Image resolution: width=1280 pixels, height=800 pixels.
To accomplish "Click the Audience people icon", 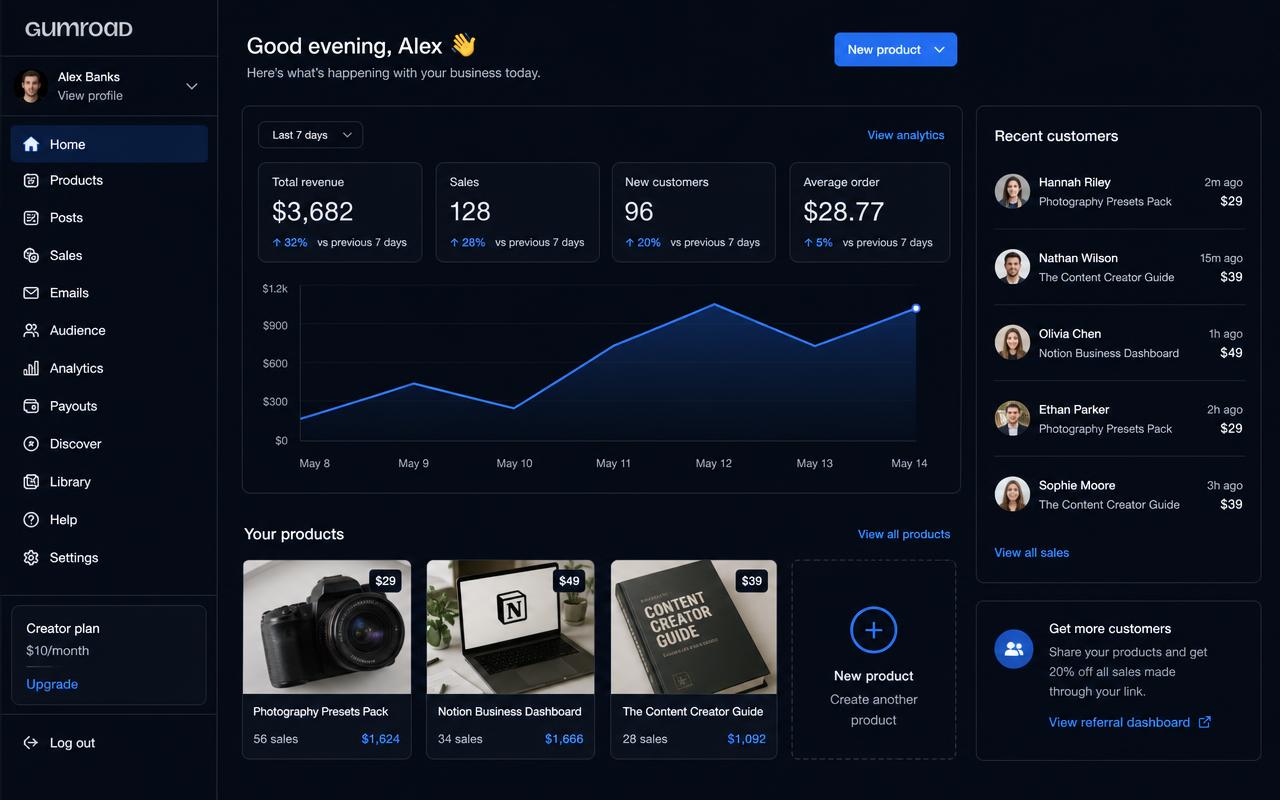I will pyautogui.click(x=31, y=330).
